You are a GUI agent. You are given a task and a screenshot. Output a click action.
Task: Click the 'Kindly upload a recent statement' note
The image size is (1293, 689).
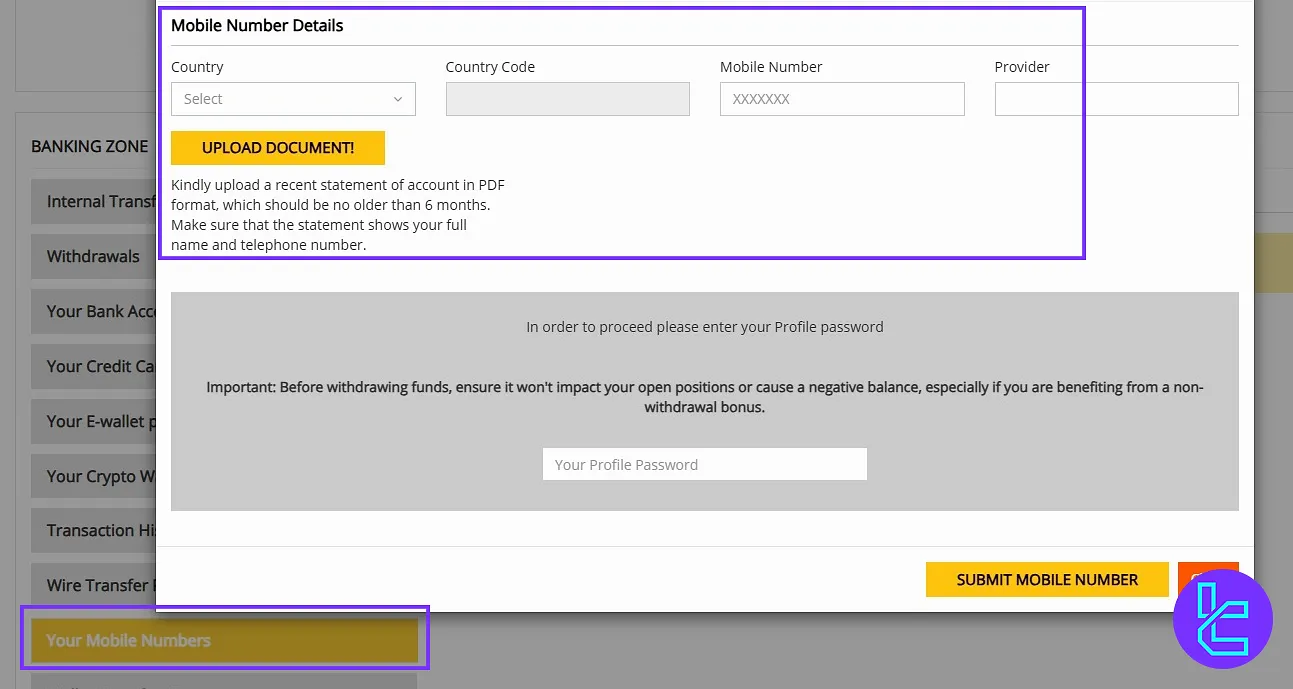pyautogui.click(x=338, y=214)
